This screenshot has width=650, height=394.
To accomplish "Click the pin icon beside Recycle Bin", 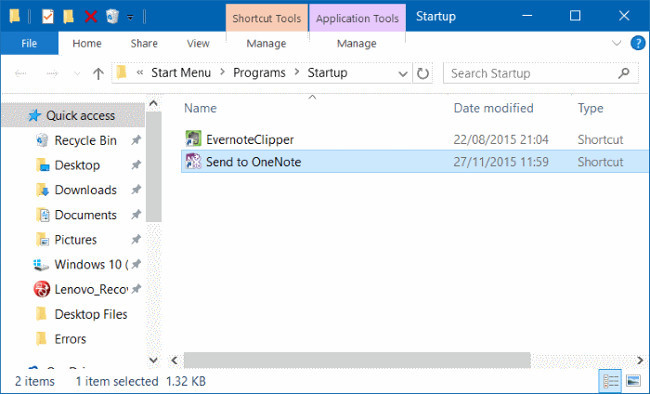I will pos(136,140).
